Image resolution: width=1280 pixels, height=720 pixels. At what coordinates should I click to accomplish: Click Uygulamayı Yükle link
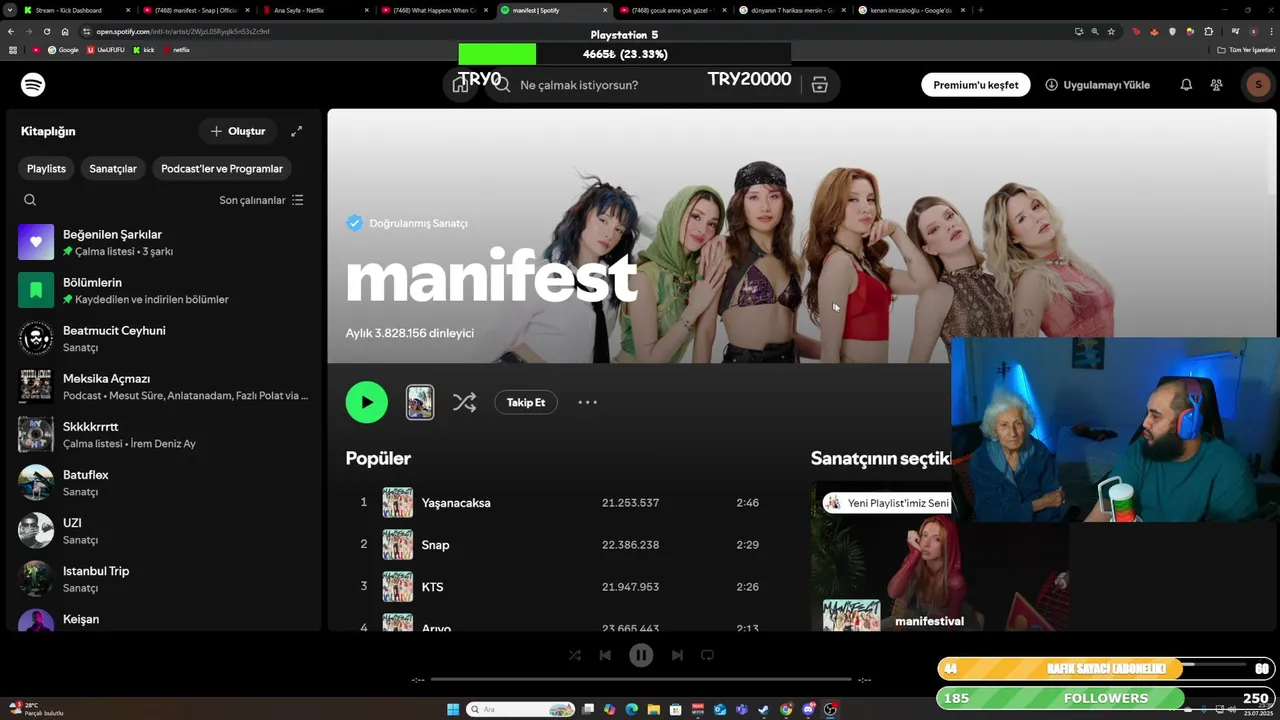1098,85
